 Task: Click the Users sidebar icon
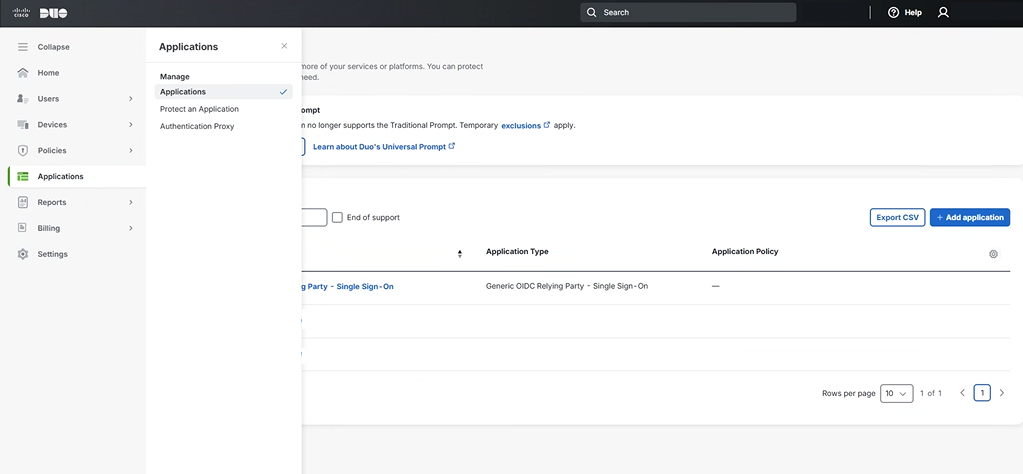(x=23, y=99)
